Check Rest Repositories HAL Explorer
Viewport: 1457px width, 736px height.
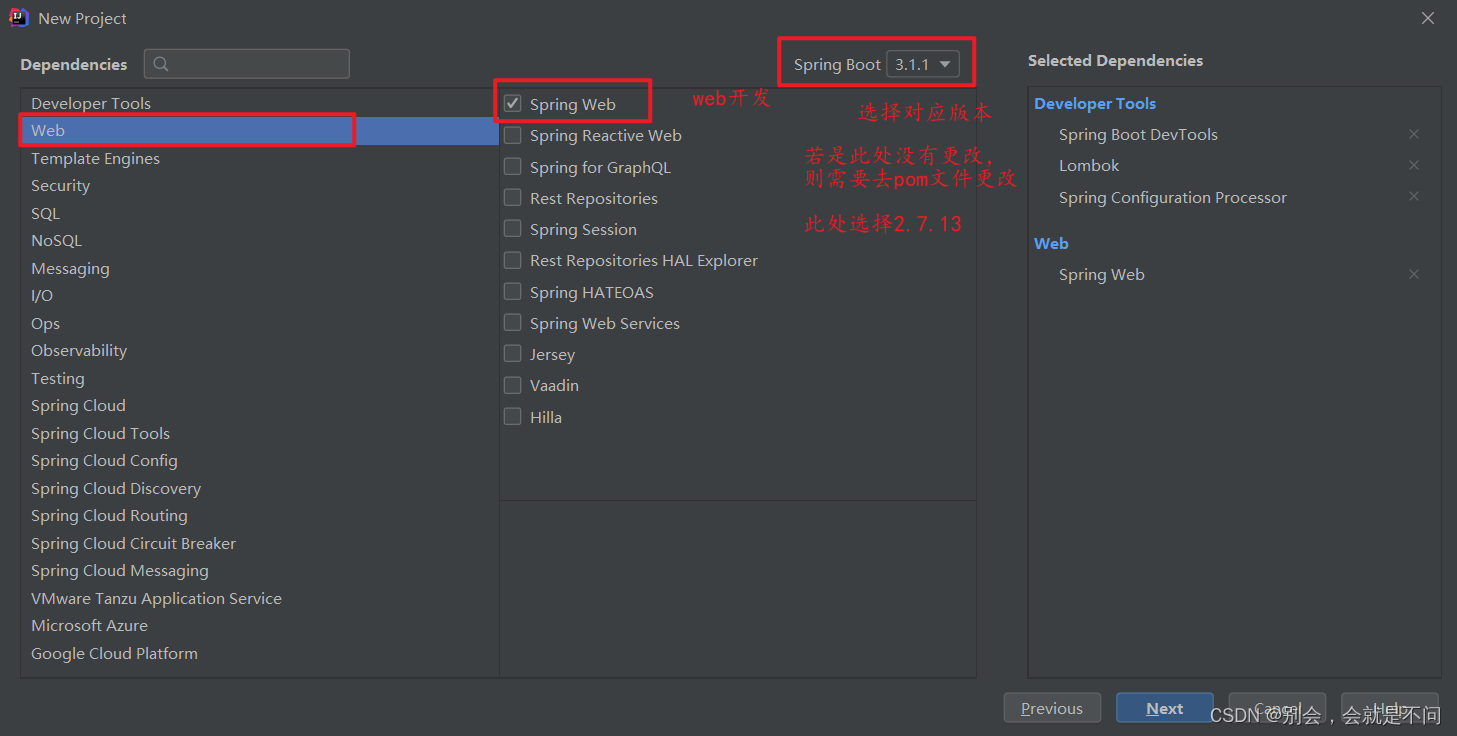pos(513,260)
